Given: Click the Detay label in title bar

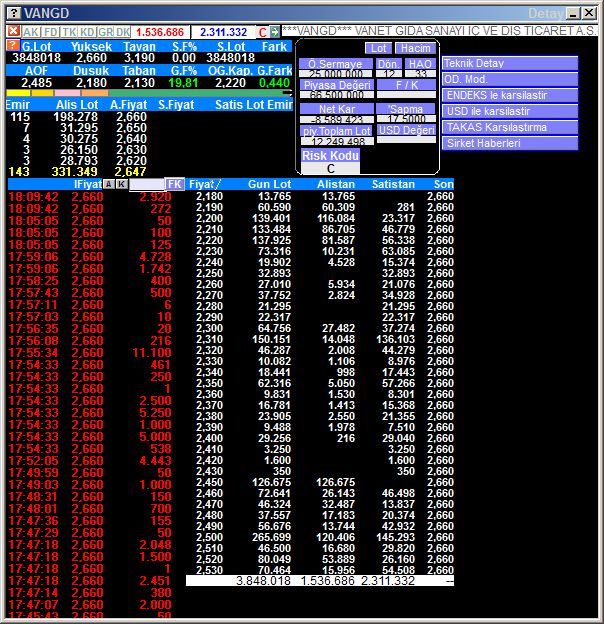Looking at the screenshot, I should (x=546, y=14).
